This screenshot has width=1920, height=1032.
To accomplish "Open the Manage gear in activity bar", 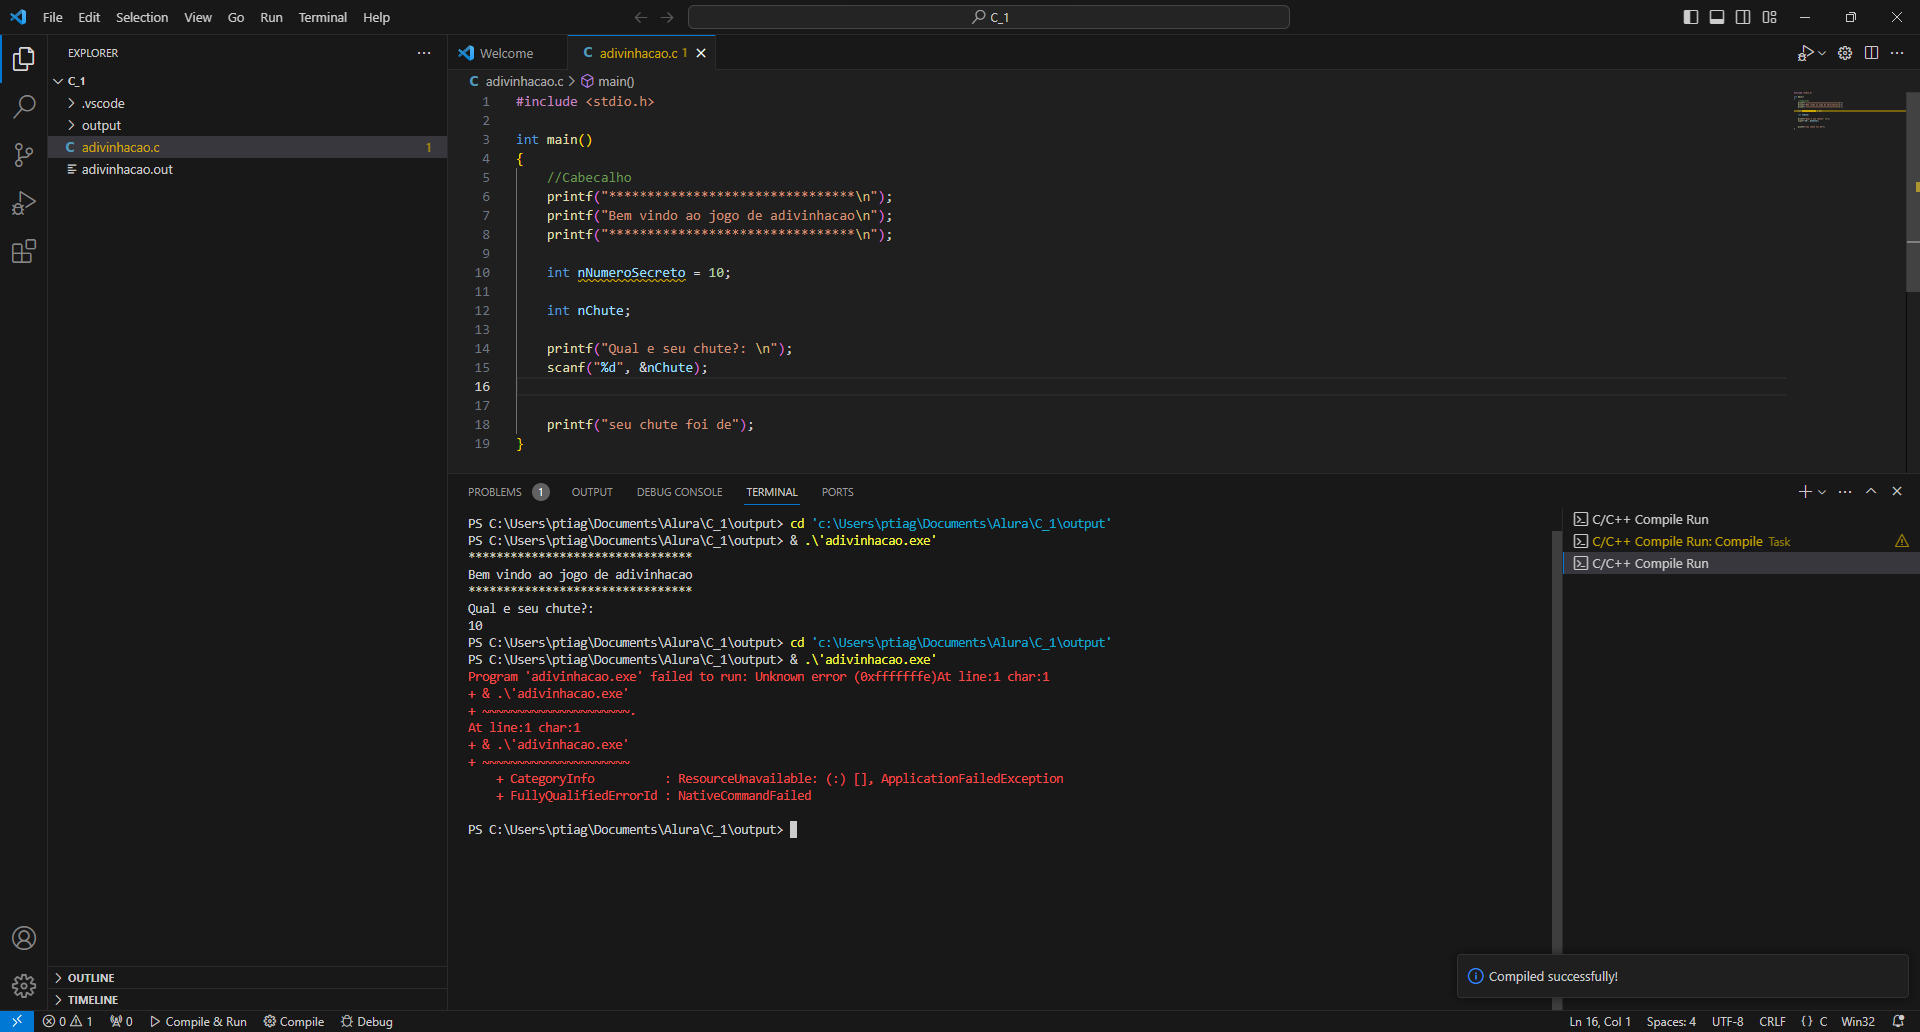I will (x=24, y=986).
